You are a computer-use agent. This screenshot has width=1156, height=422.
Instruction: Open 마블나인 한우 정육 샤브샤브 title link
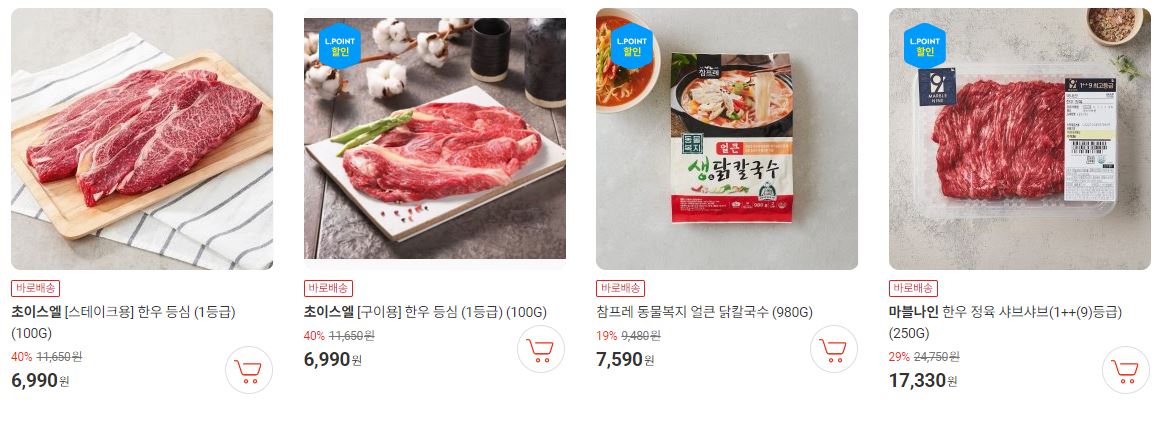coord(1006,322)
